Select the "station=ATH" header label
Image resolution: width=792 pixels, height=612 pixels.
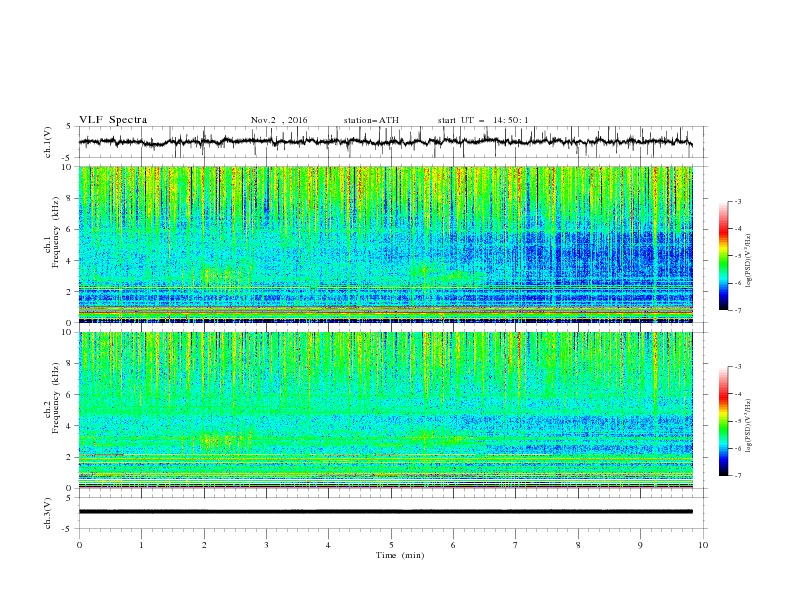click(371, 120)
